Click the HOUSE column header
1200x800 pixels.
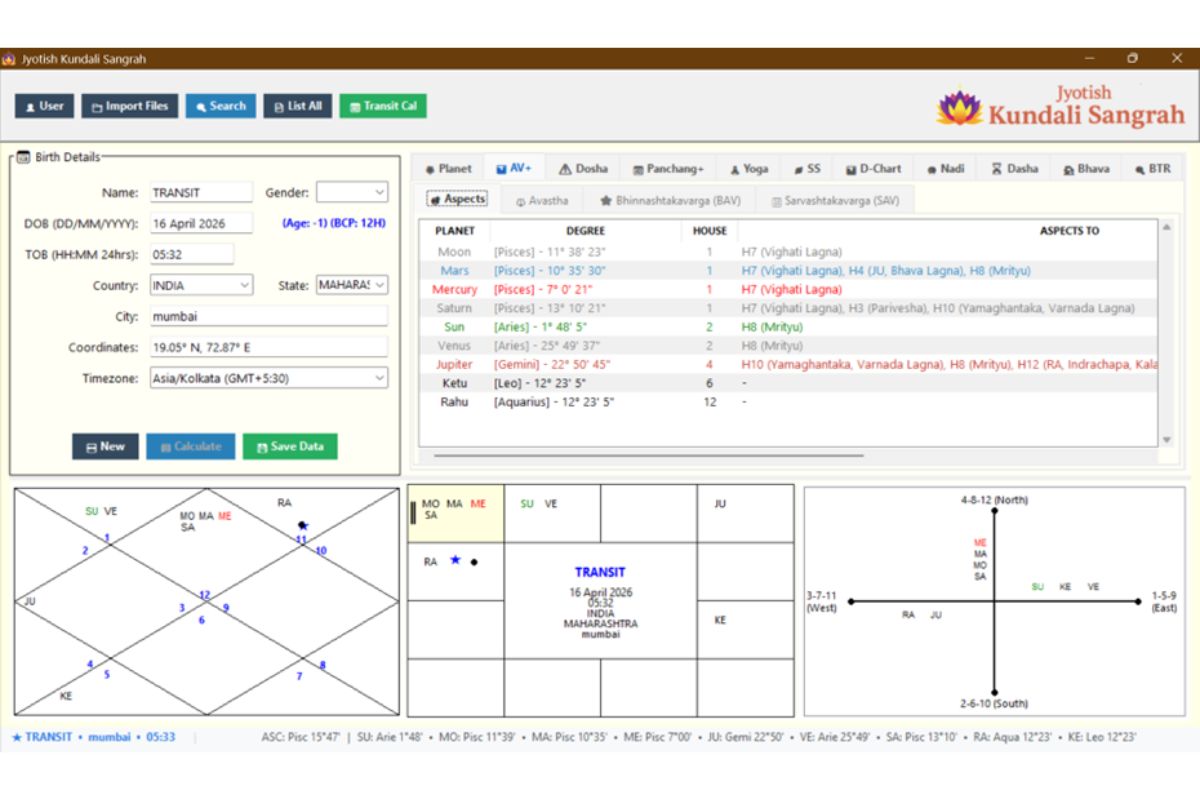click(710, 231)
